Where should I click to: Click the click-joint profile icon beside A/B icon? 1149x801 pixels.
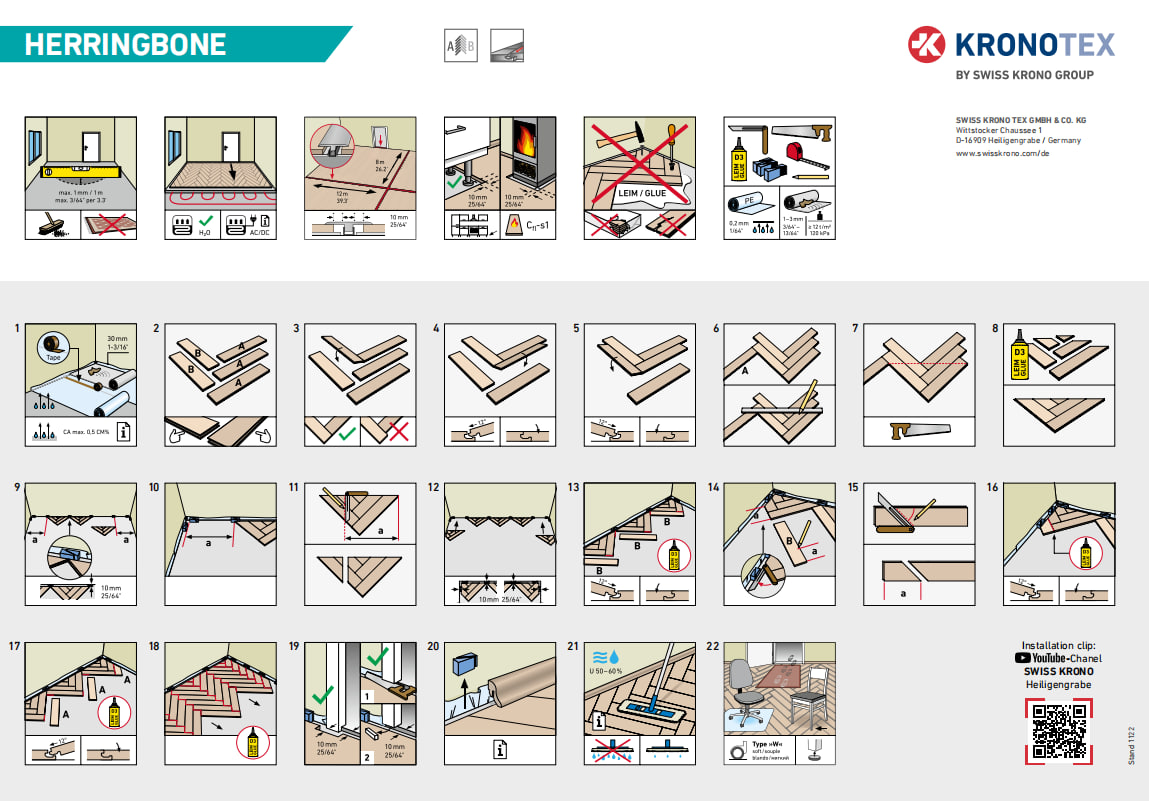(x=507, y=45)
